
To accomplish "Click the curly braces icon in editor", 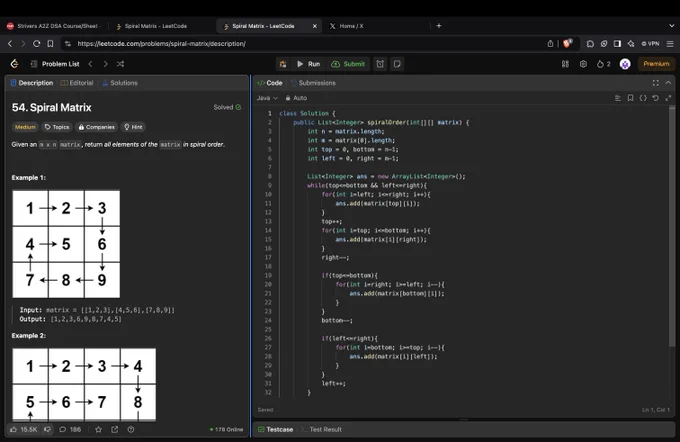I will pyautogui.click(x=643, y=98).
